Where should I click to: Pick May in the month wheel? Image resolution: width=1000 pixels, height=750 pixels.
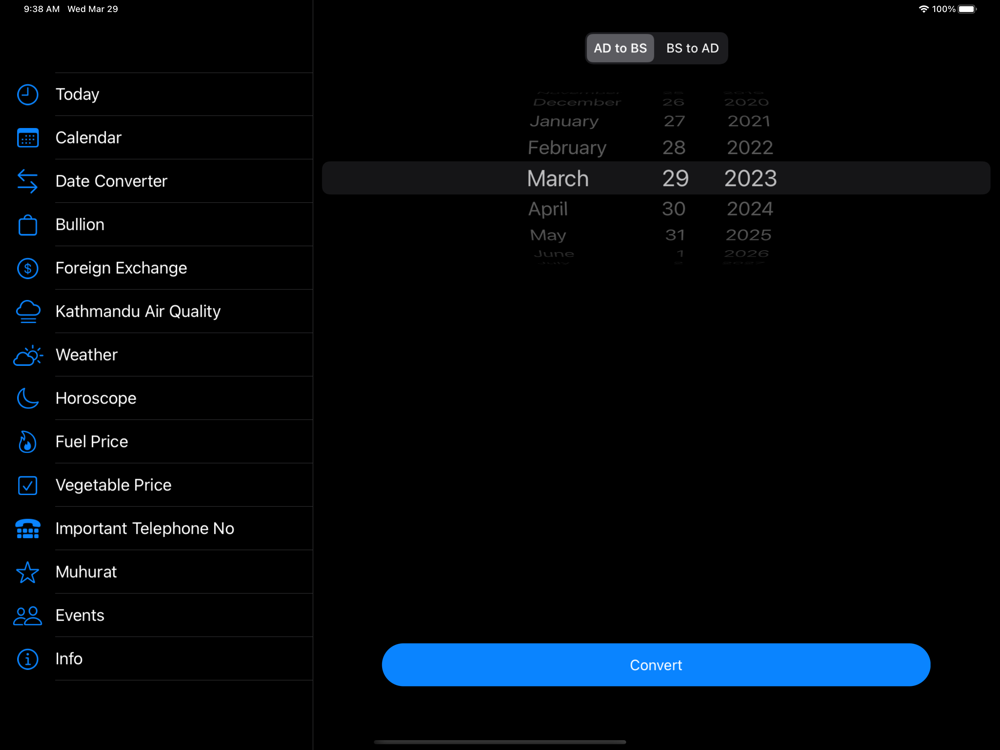[548, 235]
